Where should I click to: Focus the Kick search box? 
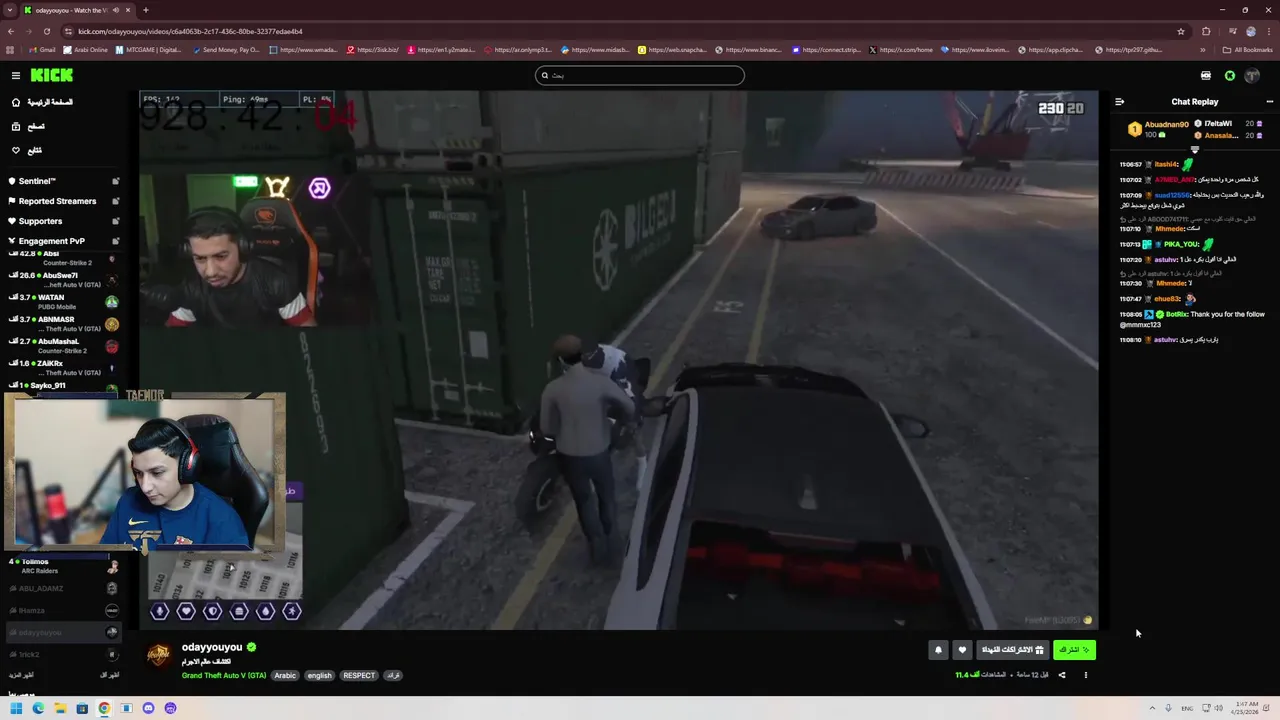click(x=640, y=75)
